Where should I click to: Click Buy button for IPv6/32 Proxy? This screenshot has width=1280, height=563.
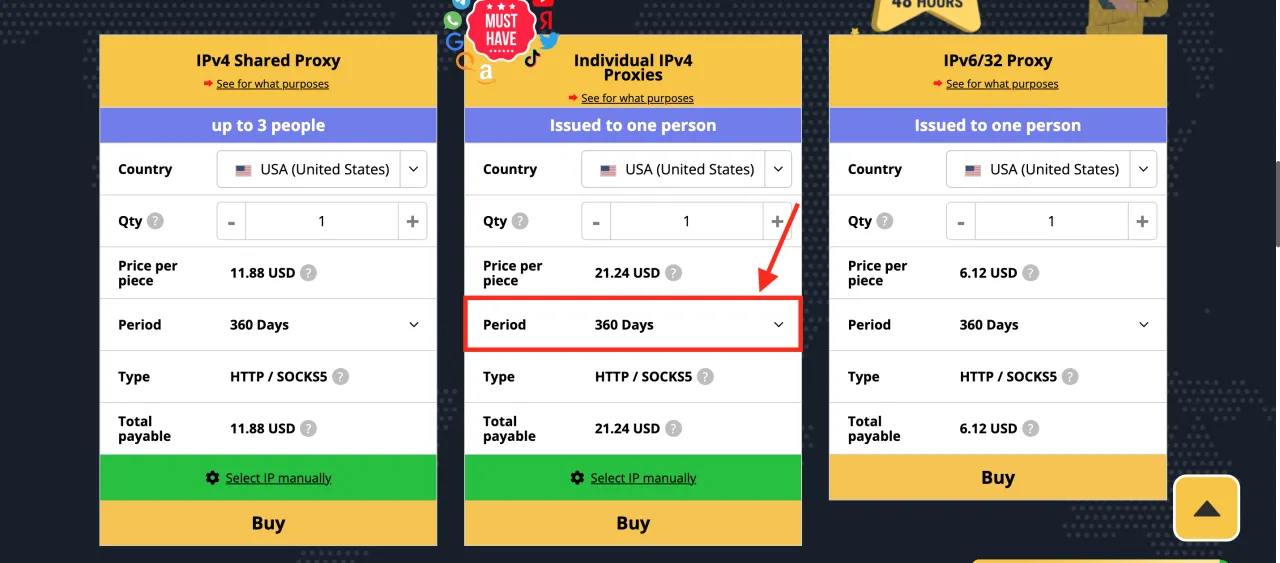[x=998, y=477]
